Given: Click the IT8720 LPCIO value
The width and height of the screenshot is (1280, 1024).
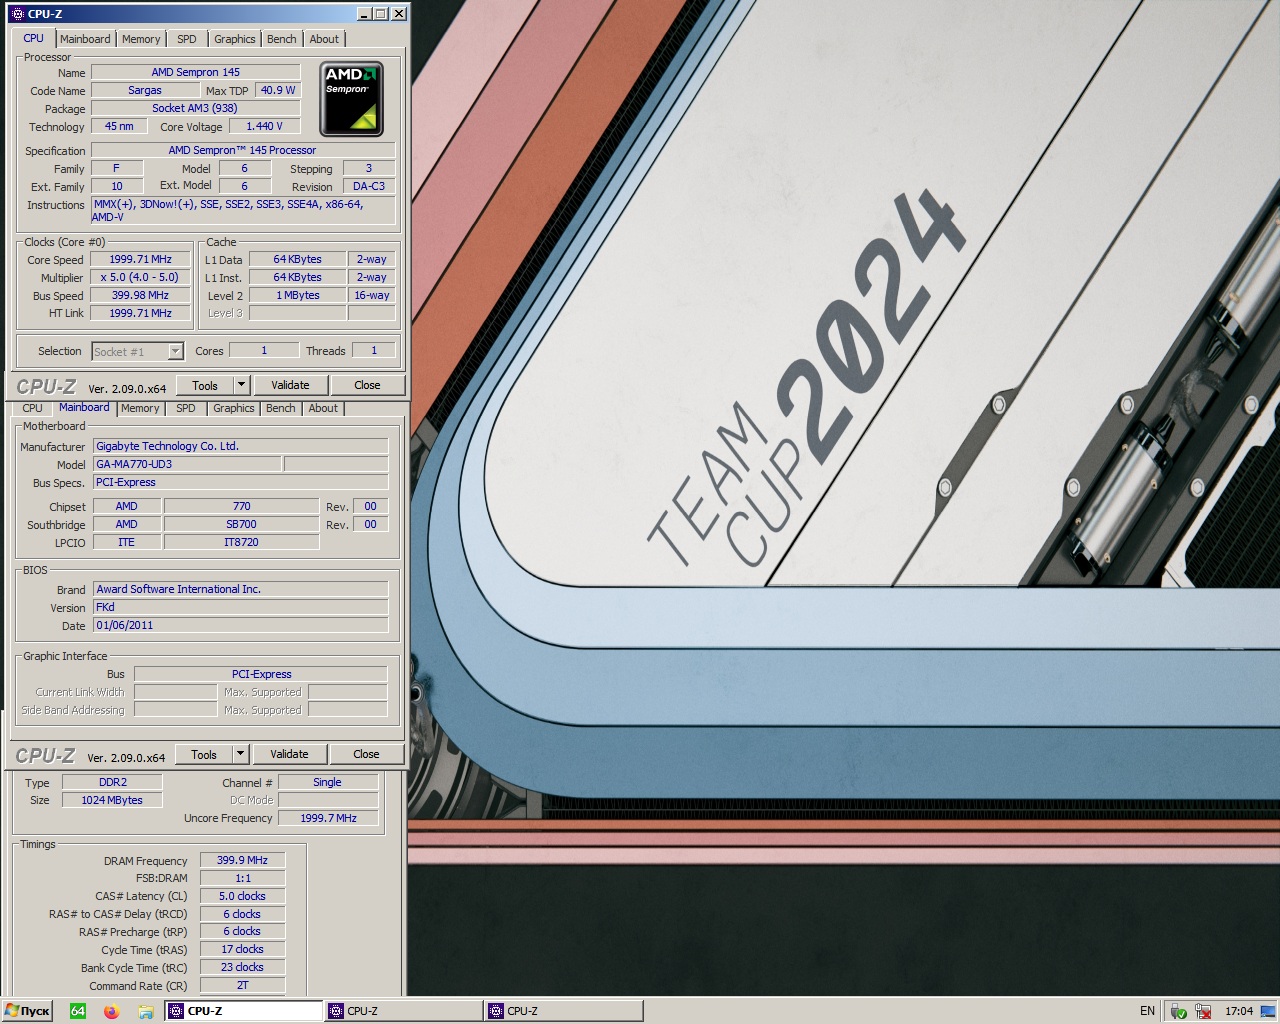Looking at the screenshot, I should (241, 542).
